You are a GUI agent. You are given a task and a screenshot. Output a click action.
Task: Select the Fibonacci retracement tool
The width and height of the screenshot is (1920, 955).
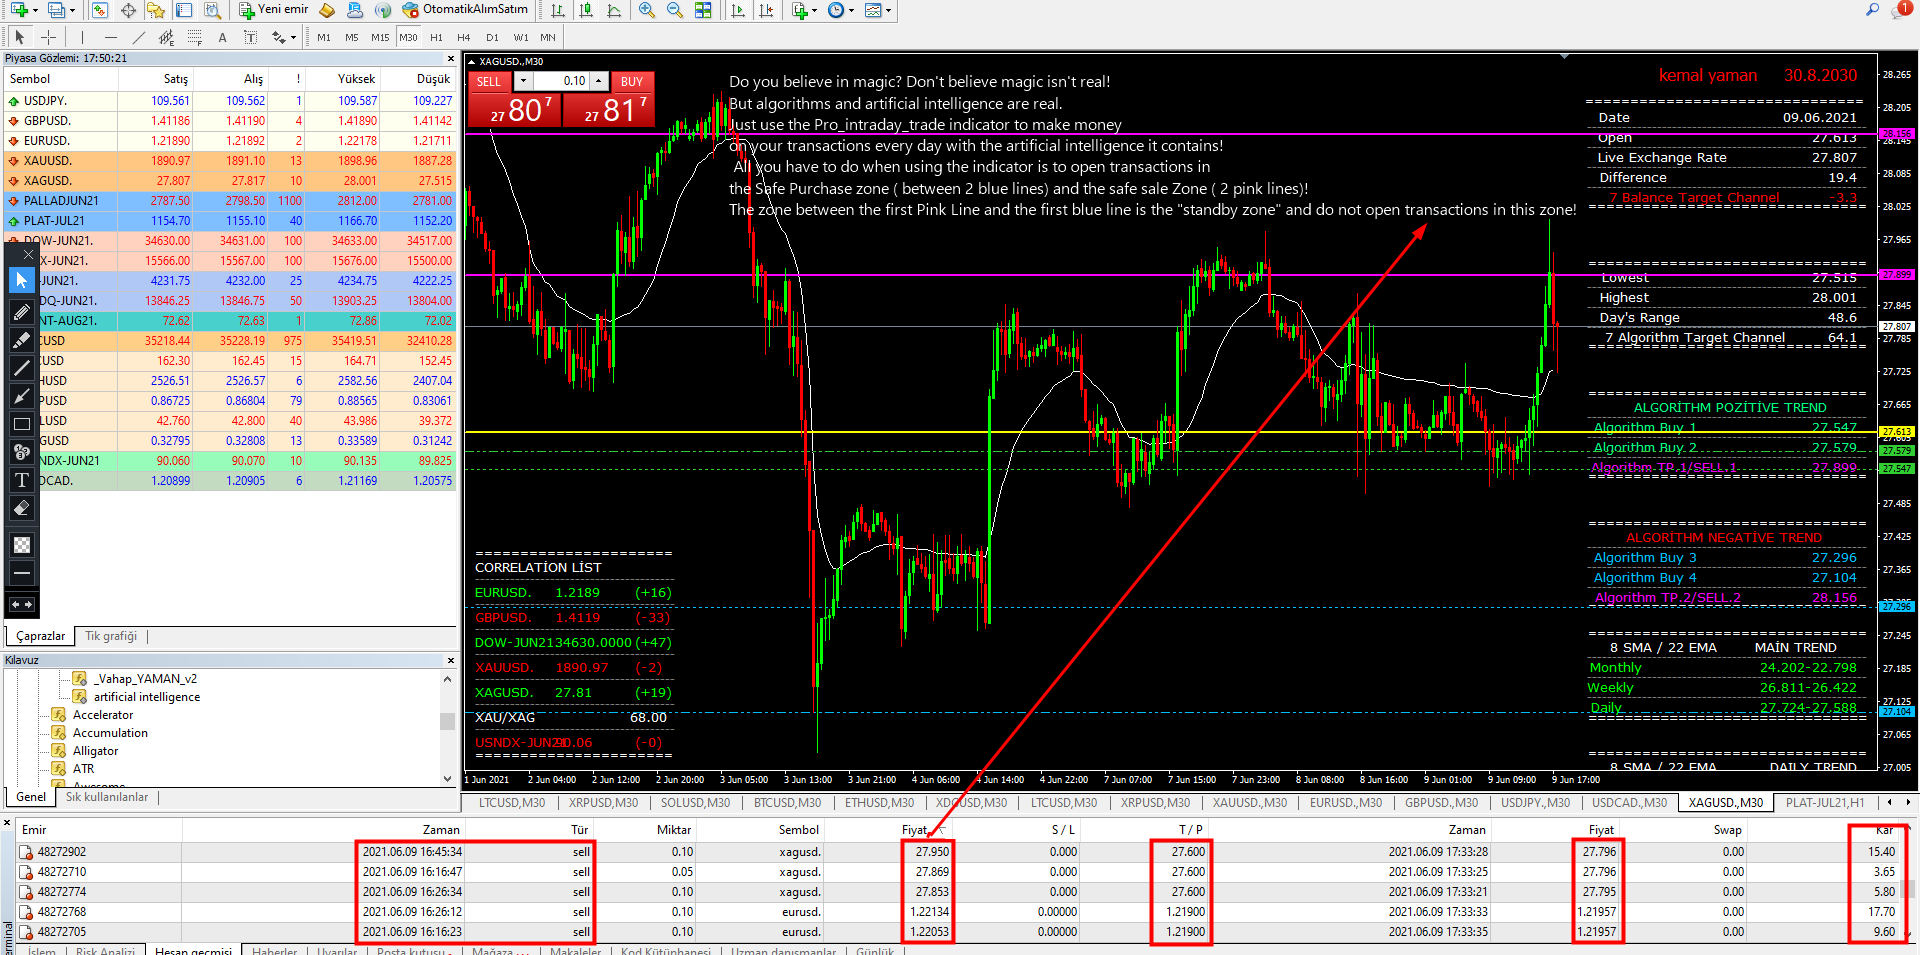pos(194,37)
